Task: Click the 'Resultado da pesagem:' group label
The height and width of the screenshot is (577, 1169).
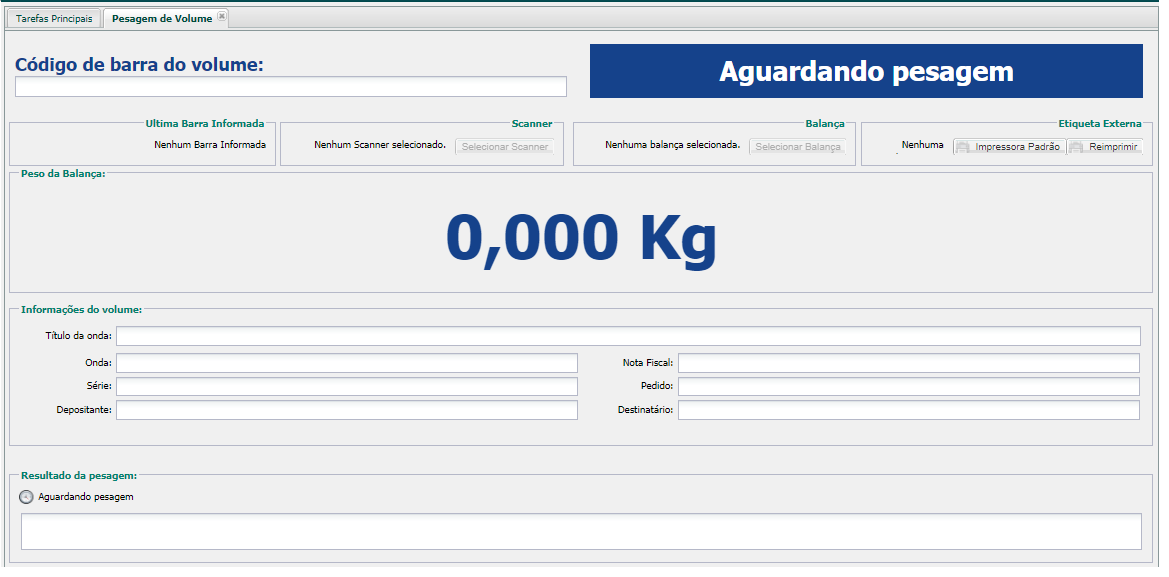Action: [79, 475]
